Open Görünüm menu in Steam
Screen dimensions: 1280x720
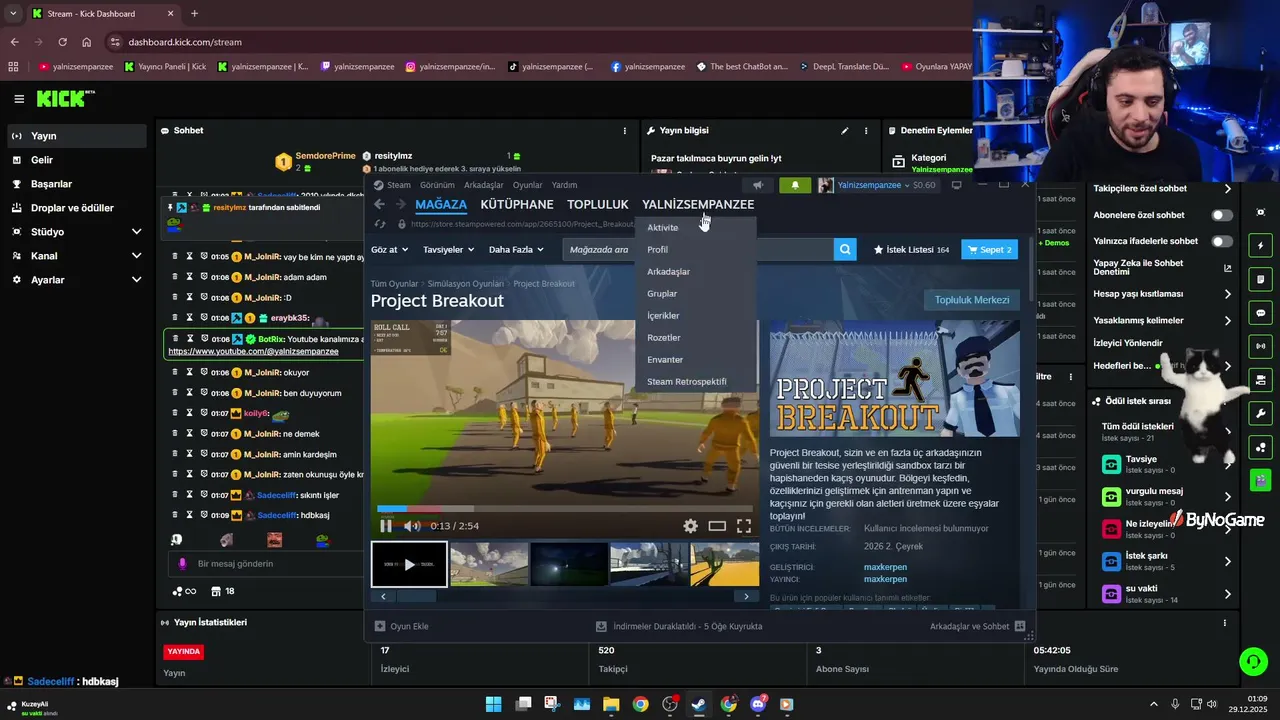(437, 185)
